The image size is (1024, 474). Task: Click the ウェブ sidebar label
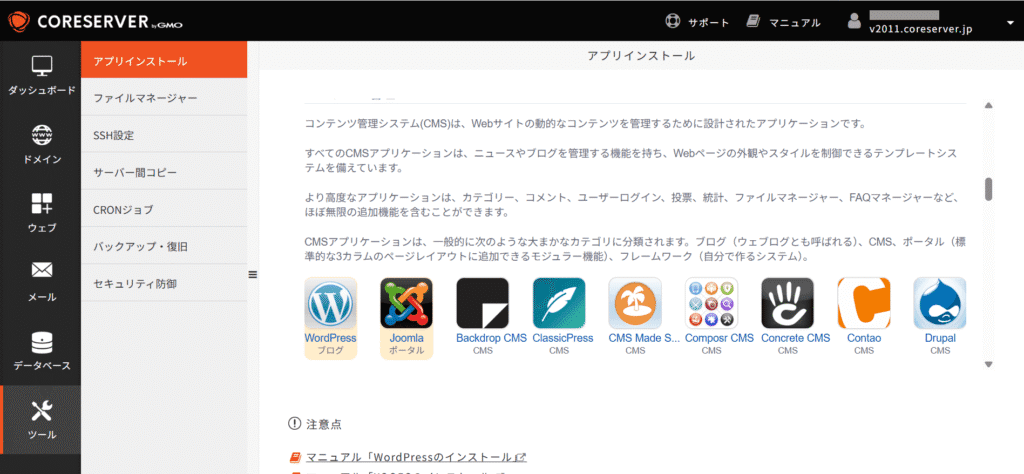[x=42, y=228]
